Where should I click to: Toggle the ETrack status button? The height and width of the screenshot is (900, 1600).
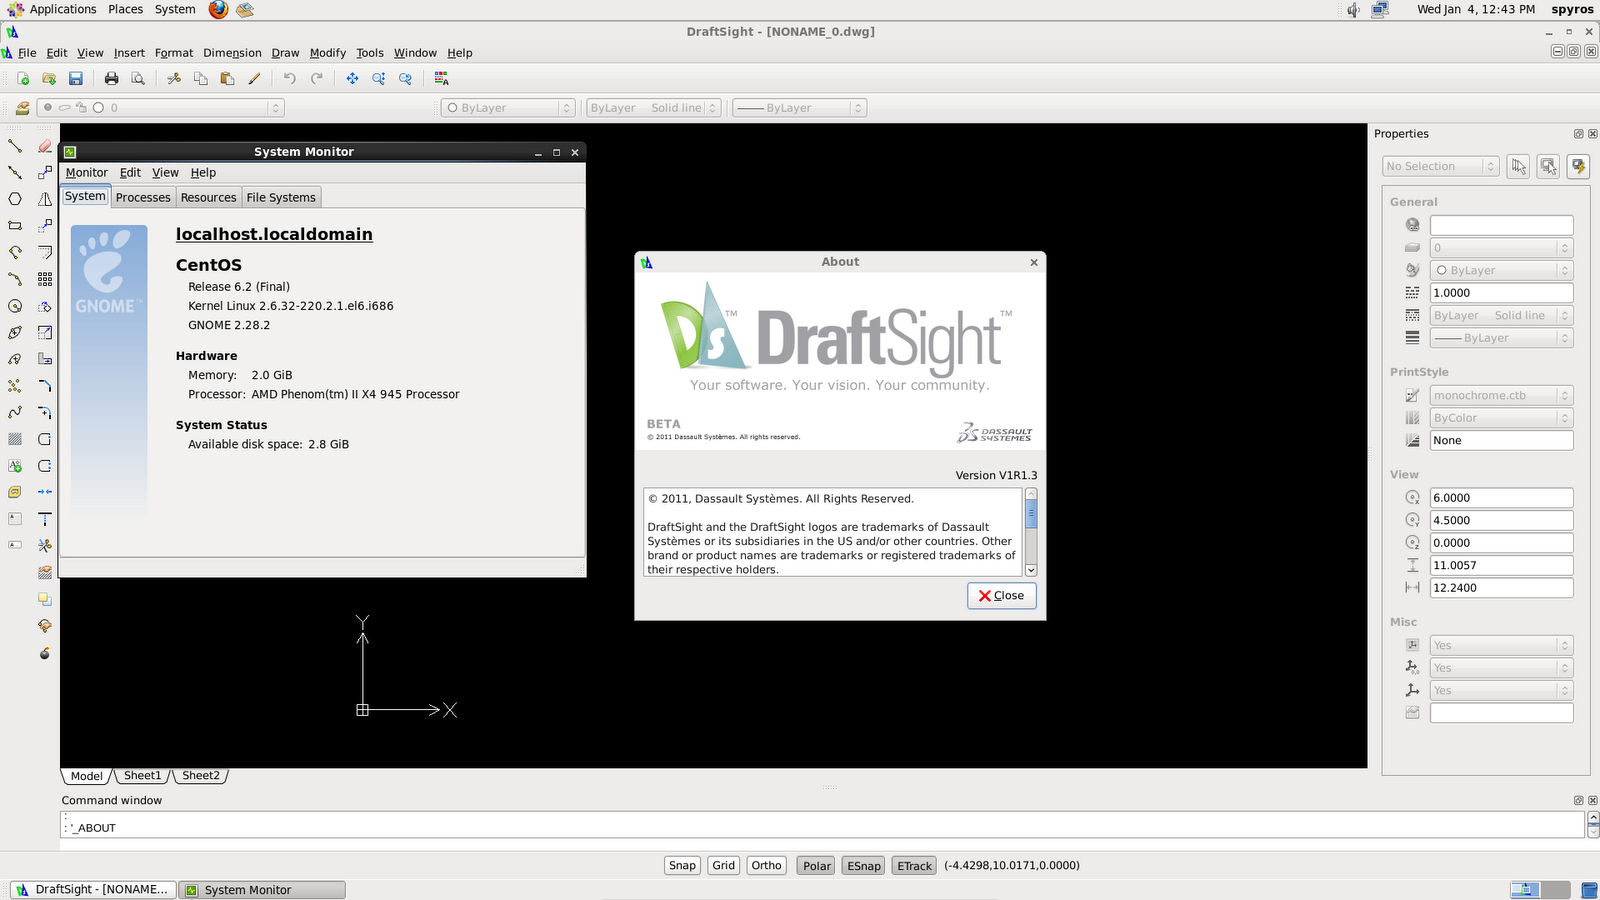tap(914, 866)
